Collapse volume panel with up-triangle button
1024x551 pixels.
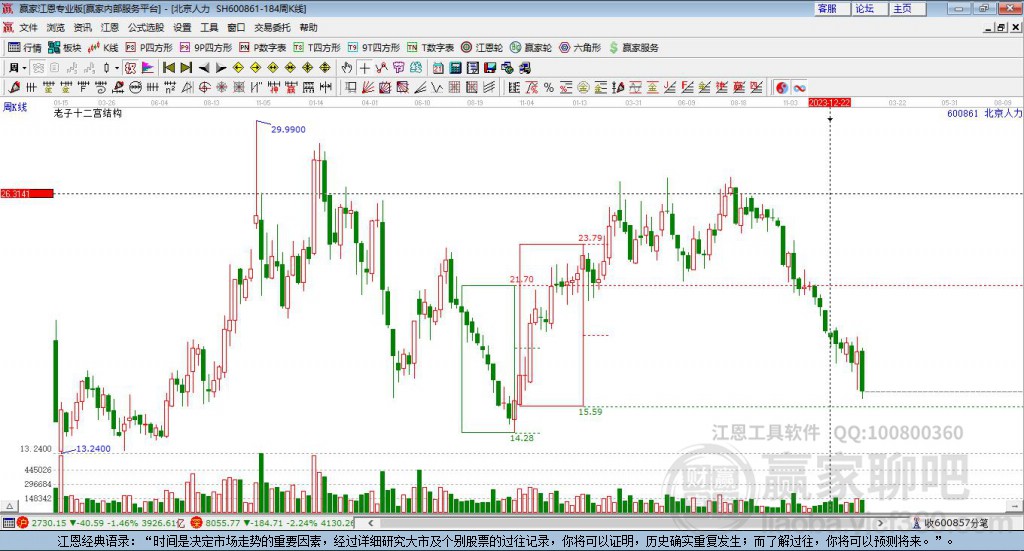9,506
